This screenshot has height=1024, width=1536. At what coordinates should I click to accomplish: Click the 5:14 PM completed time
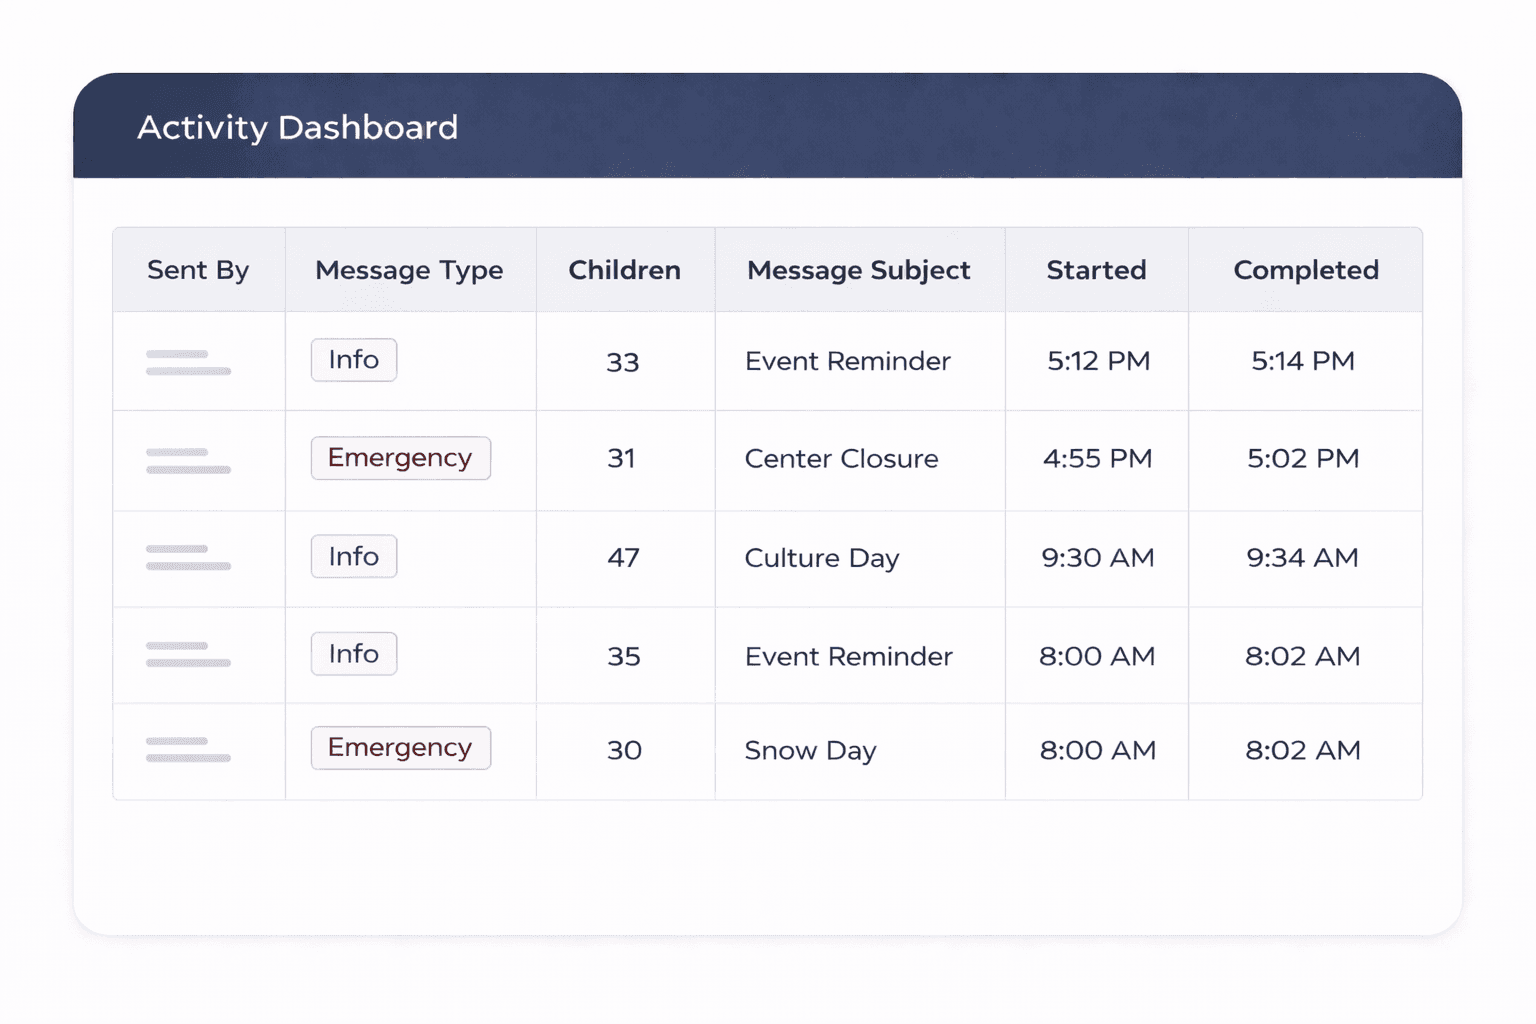tap(1304, 361)
